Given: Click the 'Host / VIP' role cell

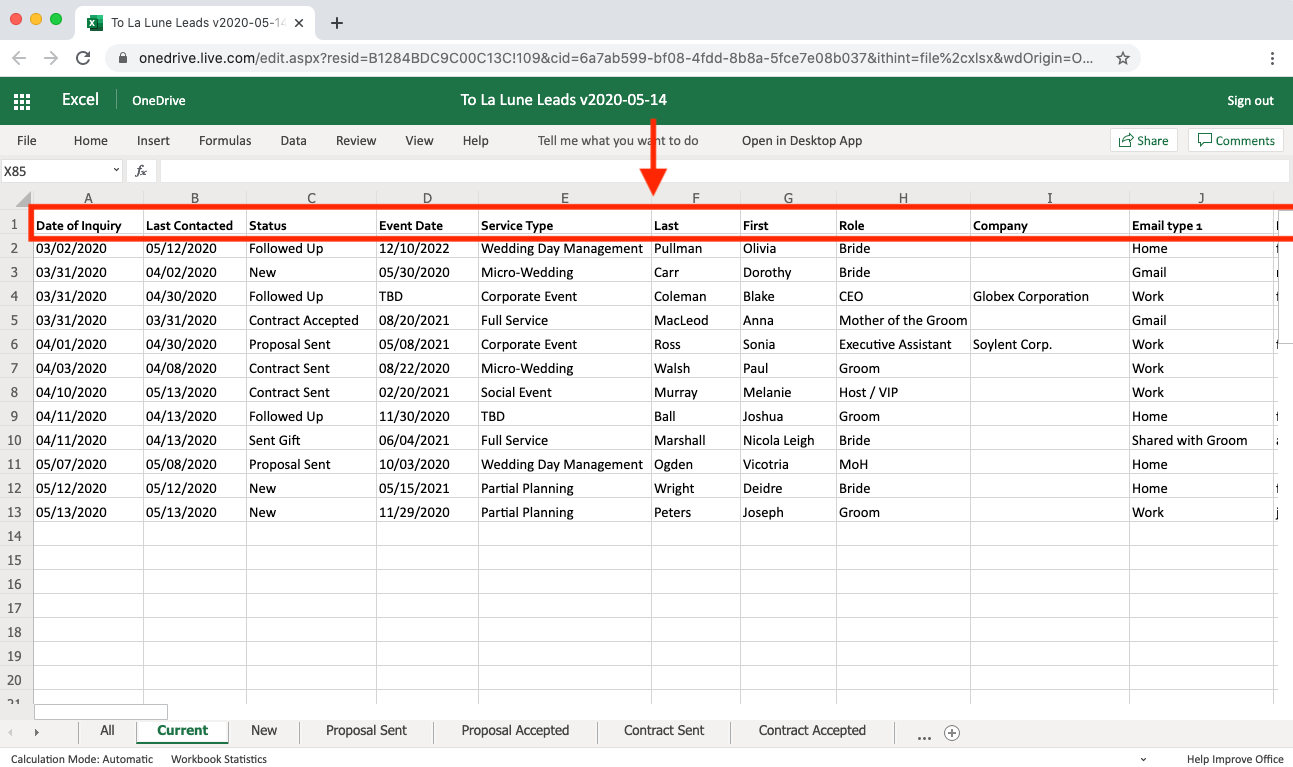Looking at the screenshot, I should coord(903,392).
